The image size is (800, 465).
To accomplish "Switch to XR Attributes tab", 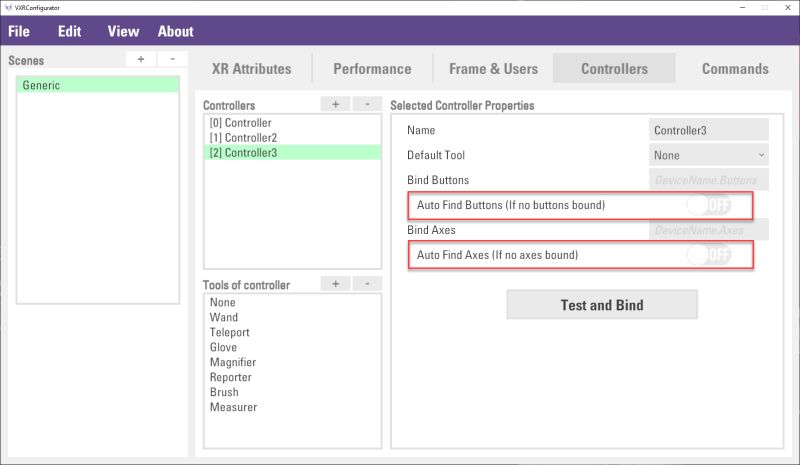I will tap(252, 68).
